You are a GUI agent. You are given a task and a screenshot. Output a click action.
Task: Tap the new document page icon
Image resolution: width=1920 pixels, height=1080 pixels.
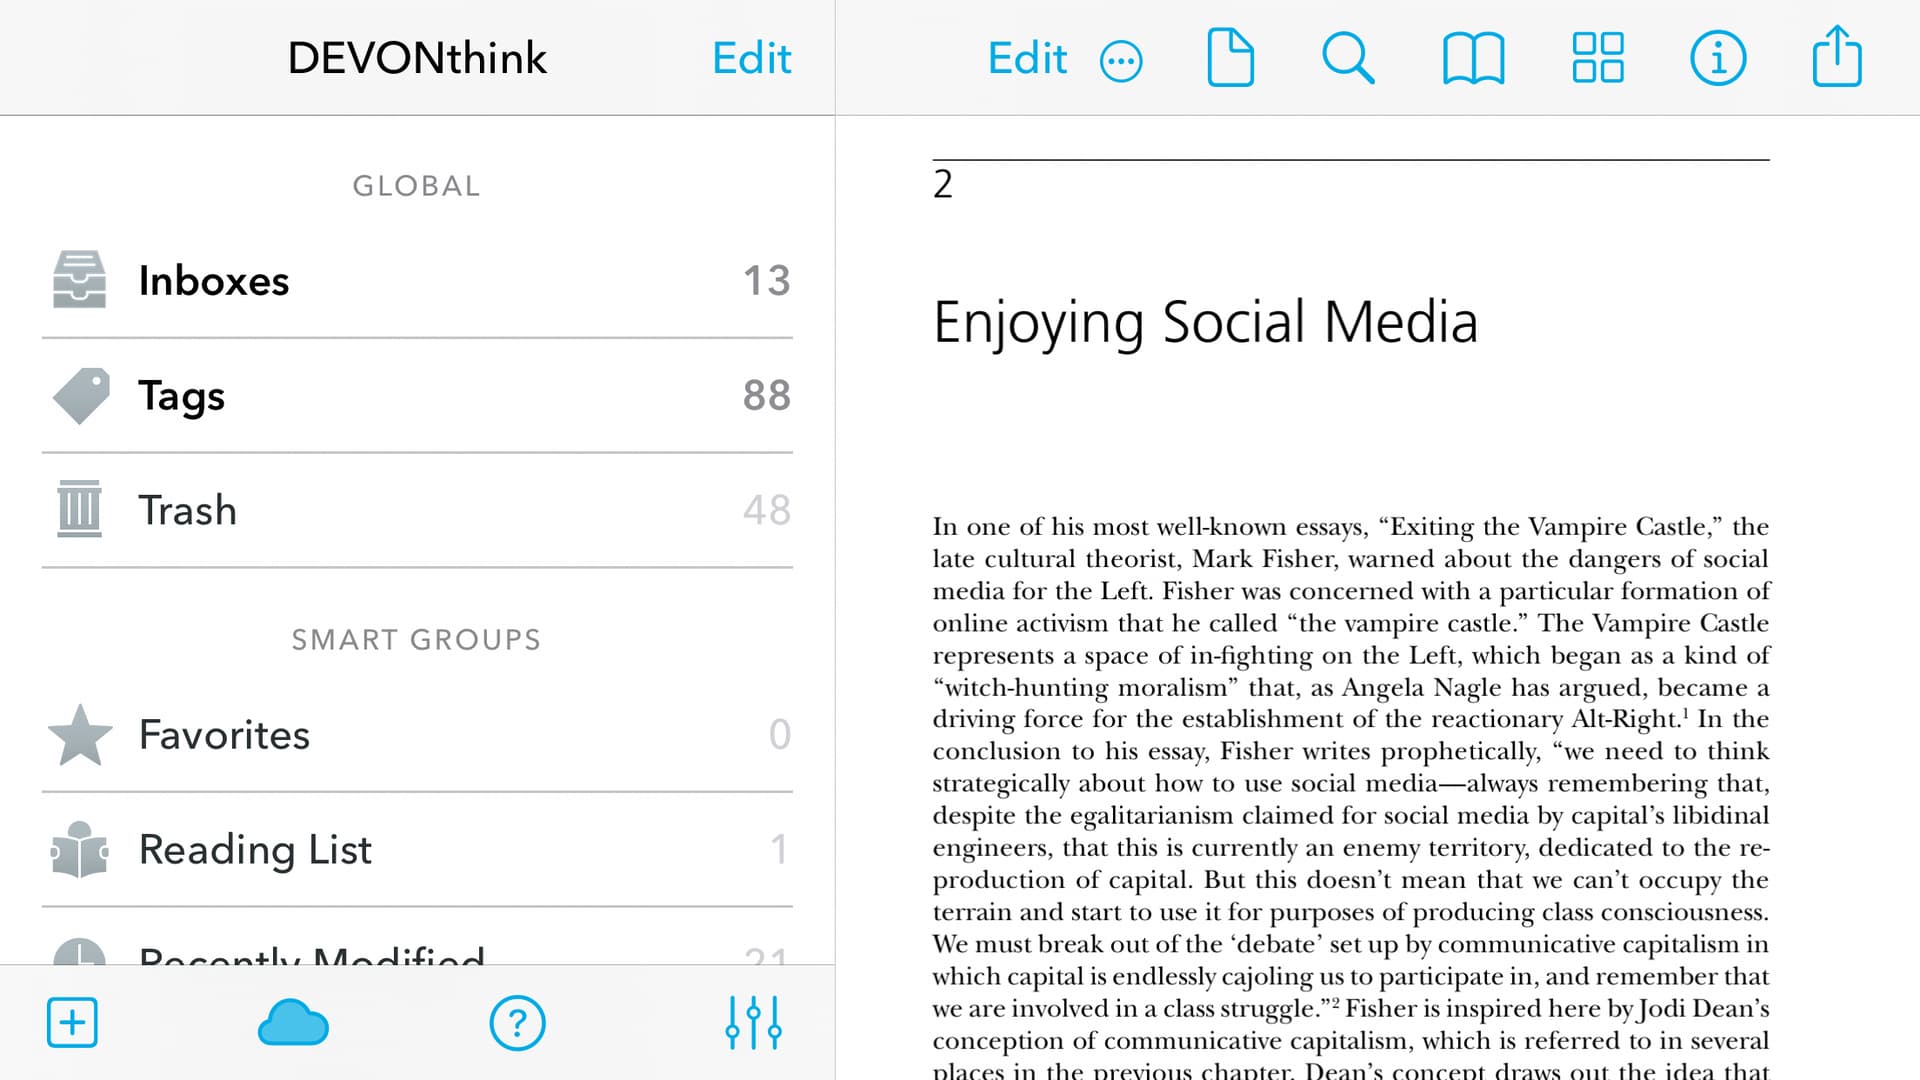point(1230,58)
